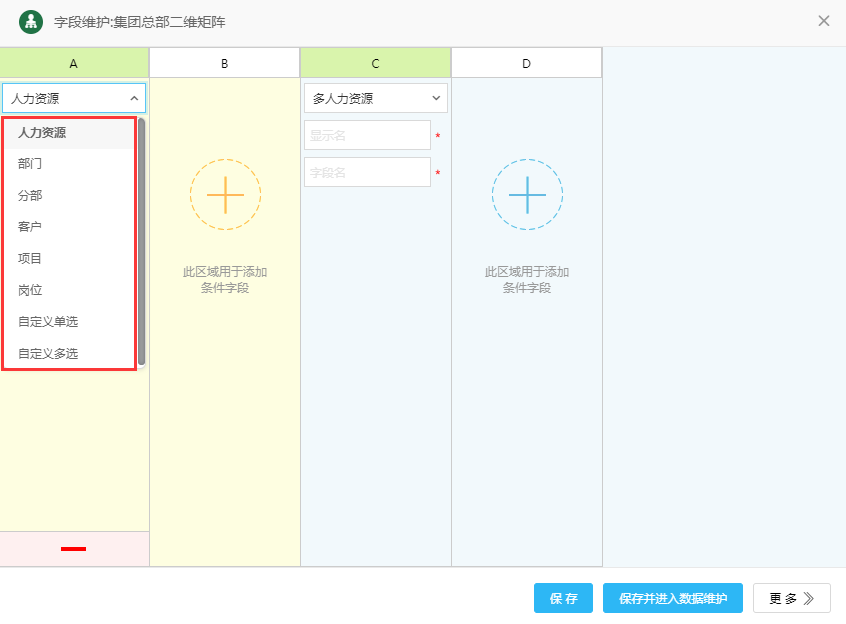846x624 pixels.
Task: Choose 项目 in the field type list
Action: 30,258
